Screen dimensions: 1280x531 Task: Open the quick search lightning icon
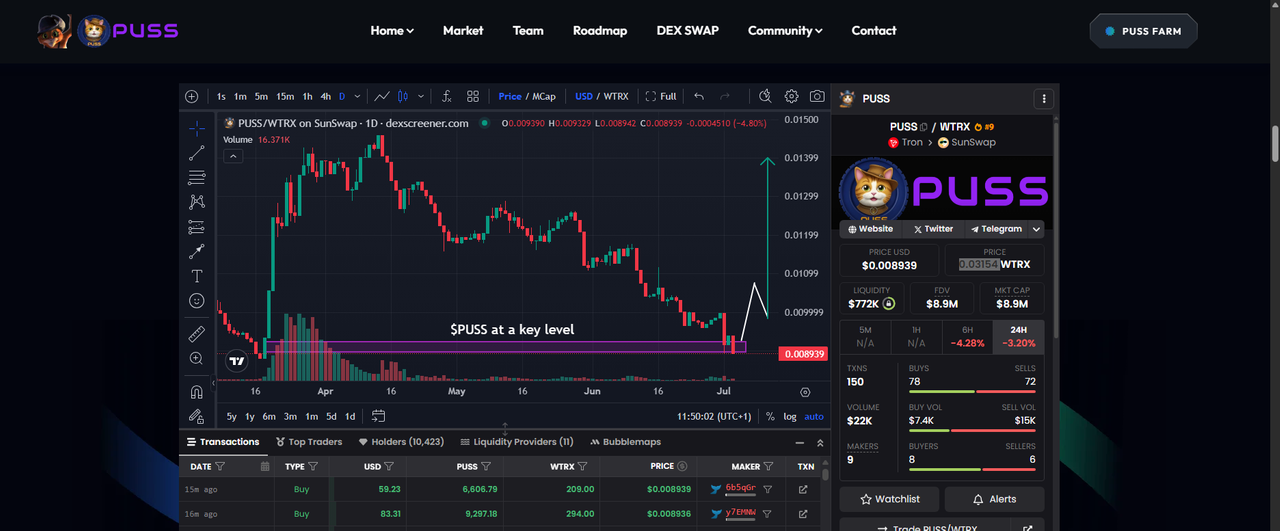click(x=765, y=96)
